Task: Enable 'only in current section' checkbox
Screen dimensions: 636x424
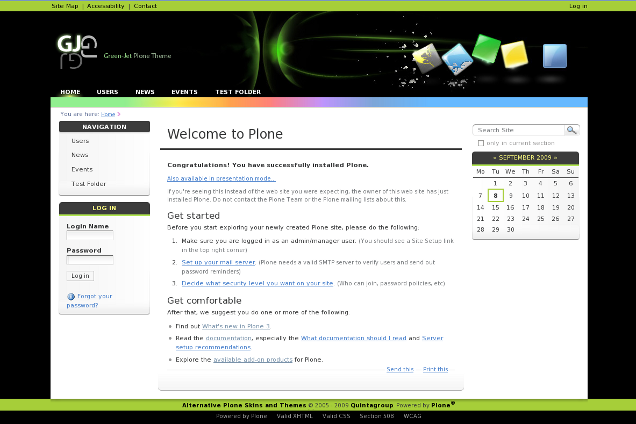Action: (481, 143)
